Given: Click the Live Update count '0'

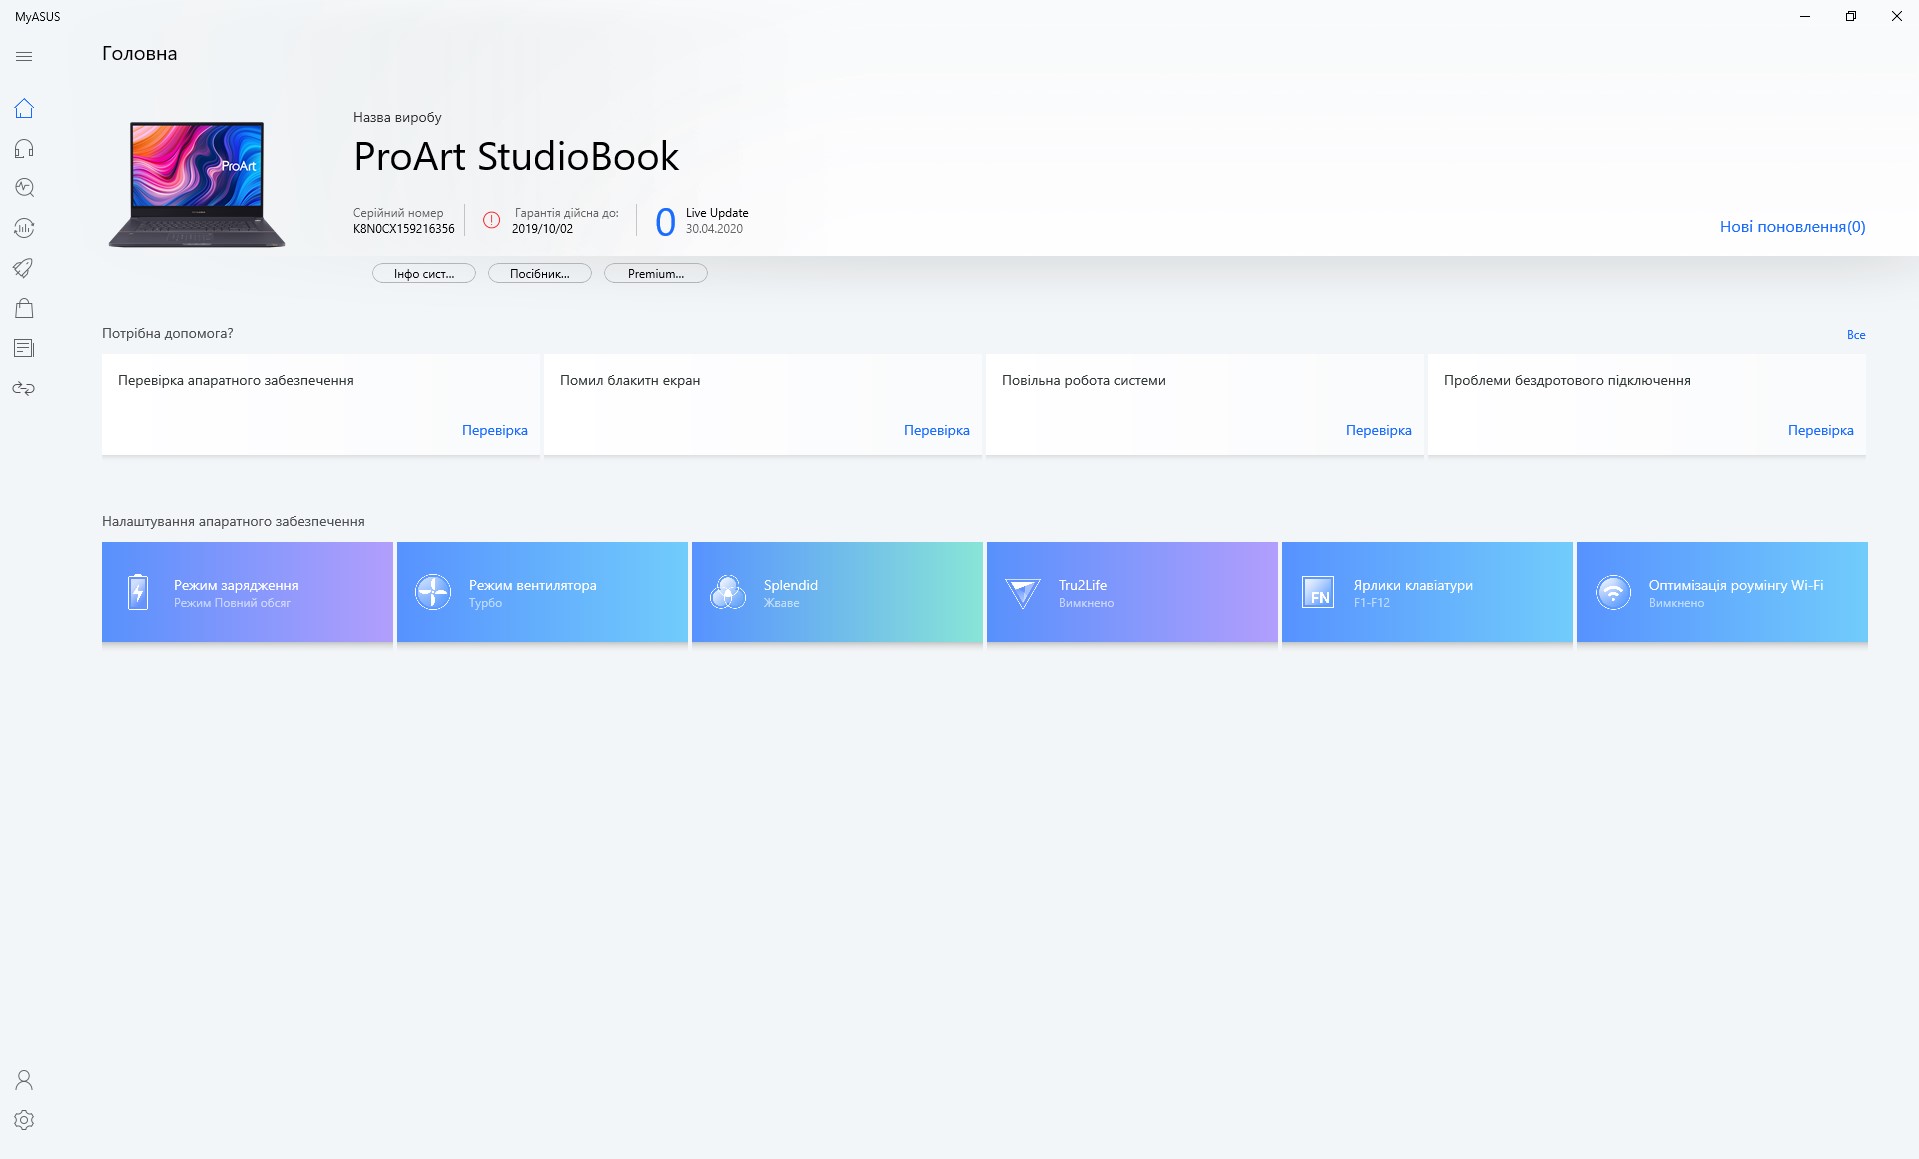Looking at the screenshot, I should [x=665, y=222].
